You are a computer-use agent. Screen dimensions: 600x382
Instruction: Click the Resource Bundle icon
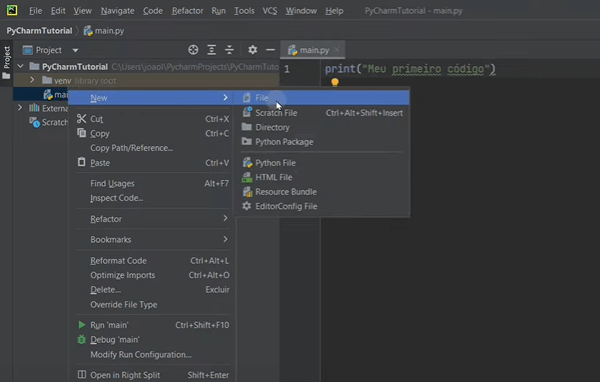pyautogui.click(x=247, y=191)
